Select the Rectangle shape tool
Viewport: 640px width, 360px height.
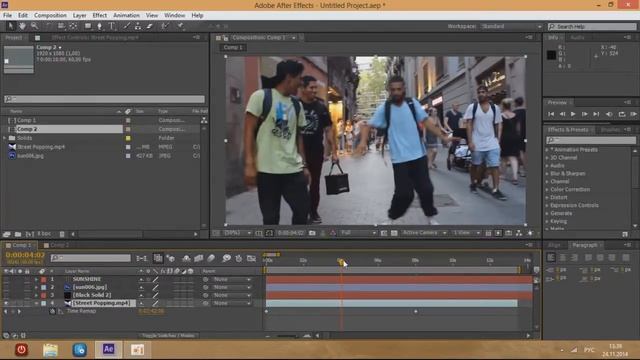(x=88, y=26)
